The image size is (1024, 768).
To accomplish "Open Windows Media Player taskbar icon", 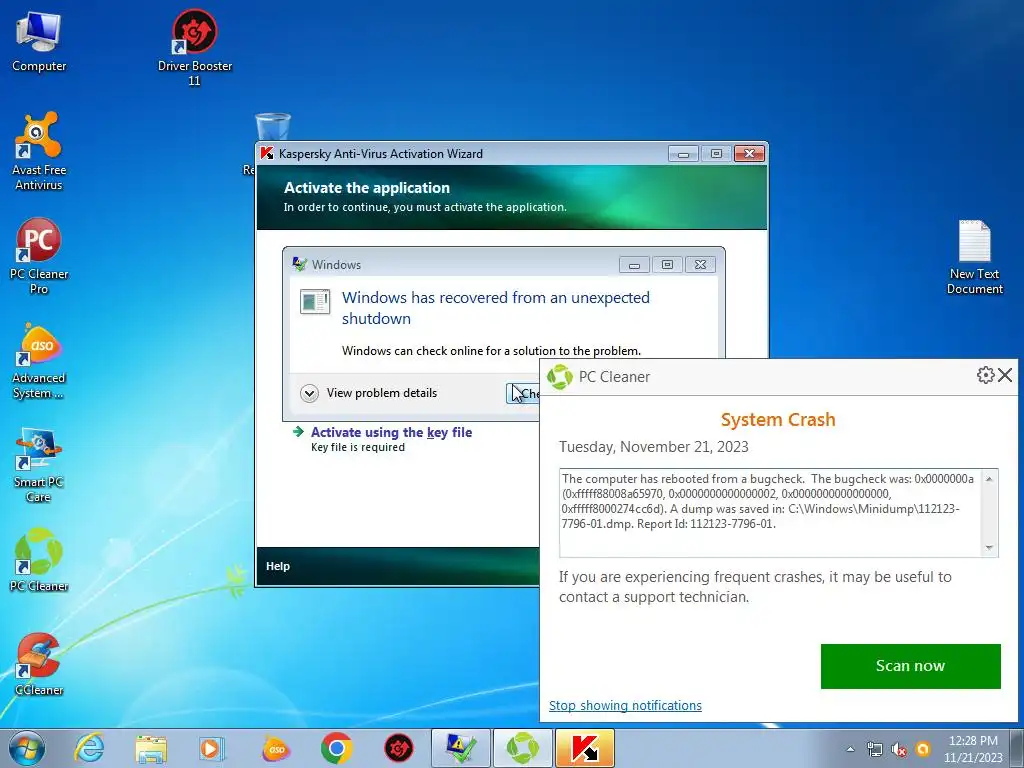I will pos(212,748).
